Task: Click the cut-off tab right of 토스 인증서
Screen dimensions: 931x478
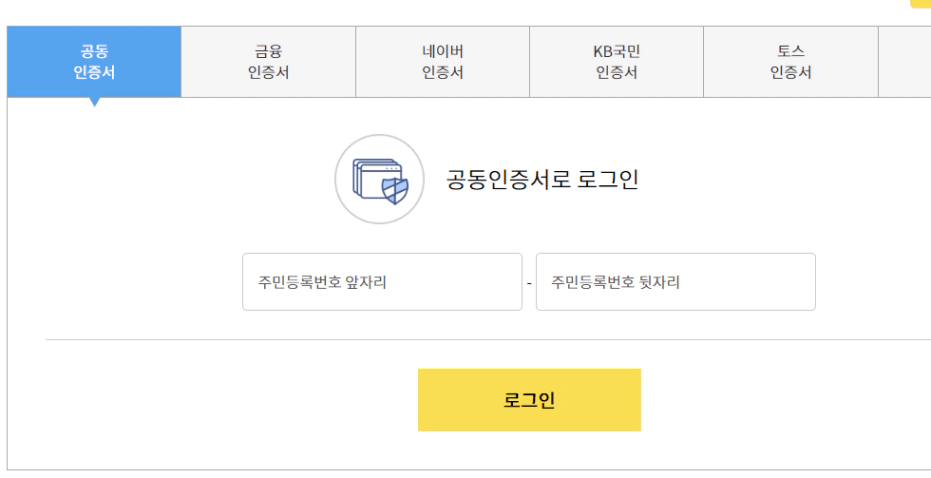Action: pyautogui.click(x=904, y=62)
